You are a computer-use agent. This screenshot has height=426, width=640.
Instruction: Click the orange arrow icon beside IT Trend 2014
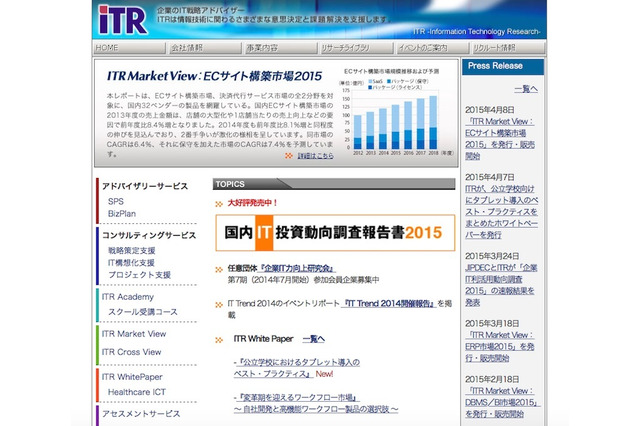219,304
